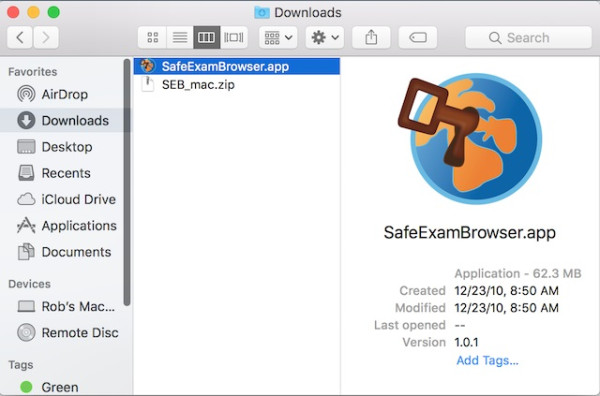Click the Remote Disc disc icon
Image resolution: width=600 pixels, height=396 pixels.
[26, 332]
